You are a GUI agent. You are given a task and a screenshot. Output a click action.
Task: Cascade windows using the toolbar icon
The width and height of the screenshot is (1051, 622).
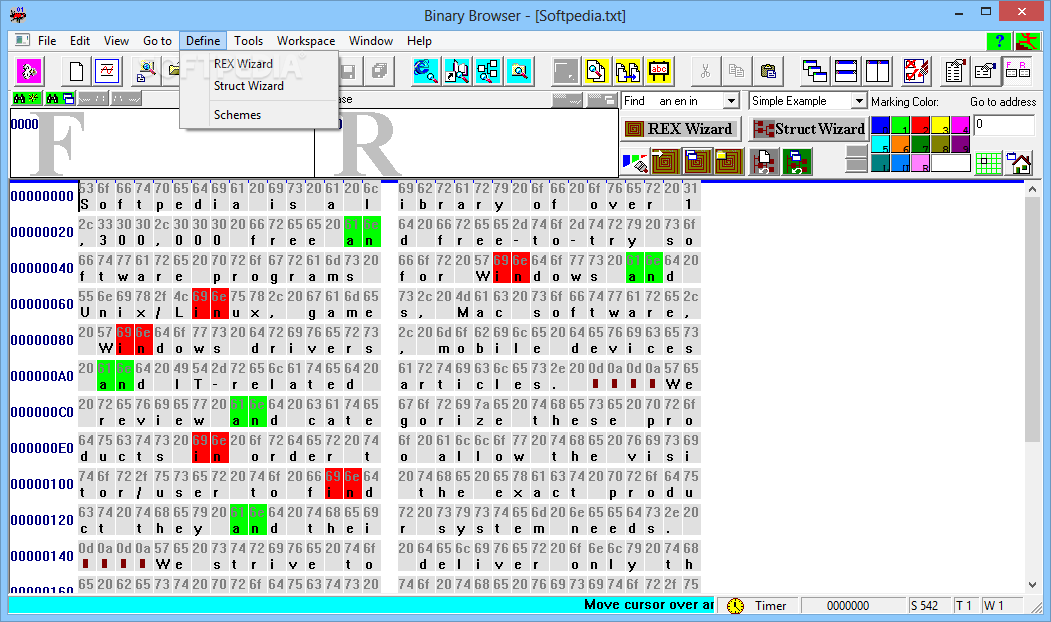(814, 70)
